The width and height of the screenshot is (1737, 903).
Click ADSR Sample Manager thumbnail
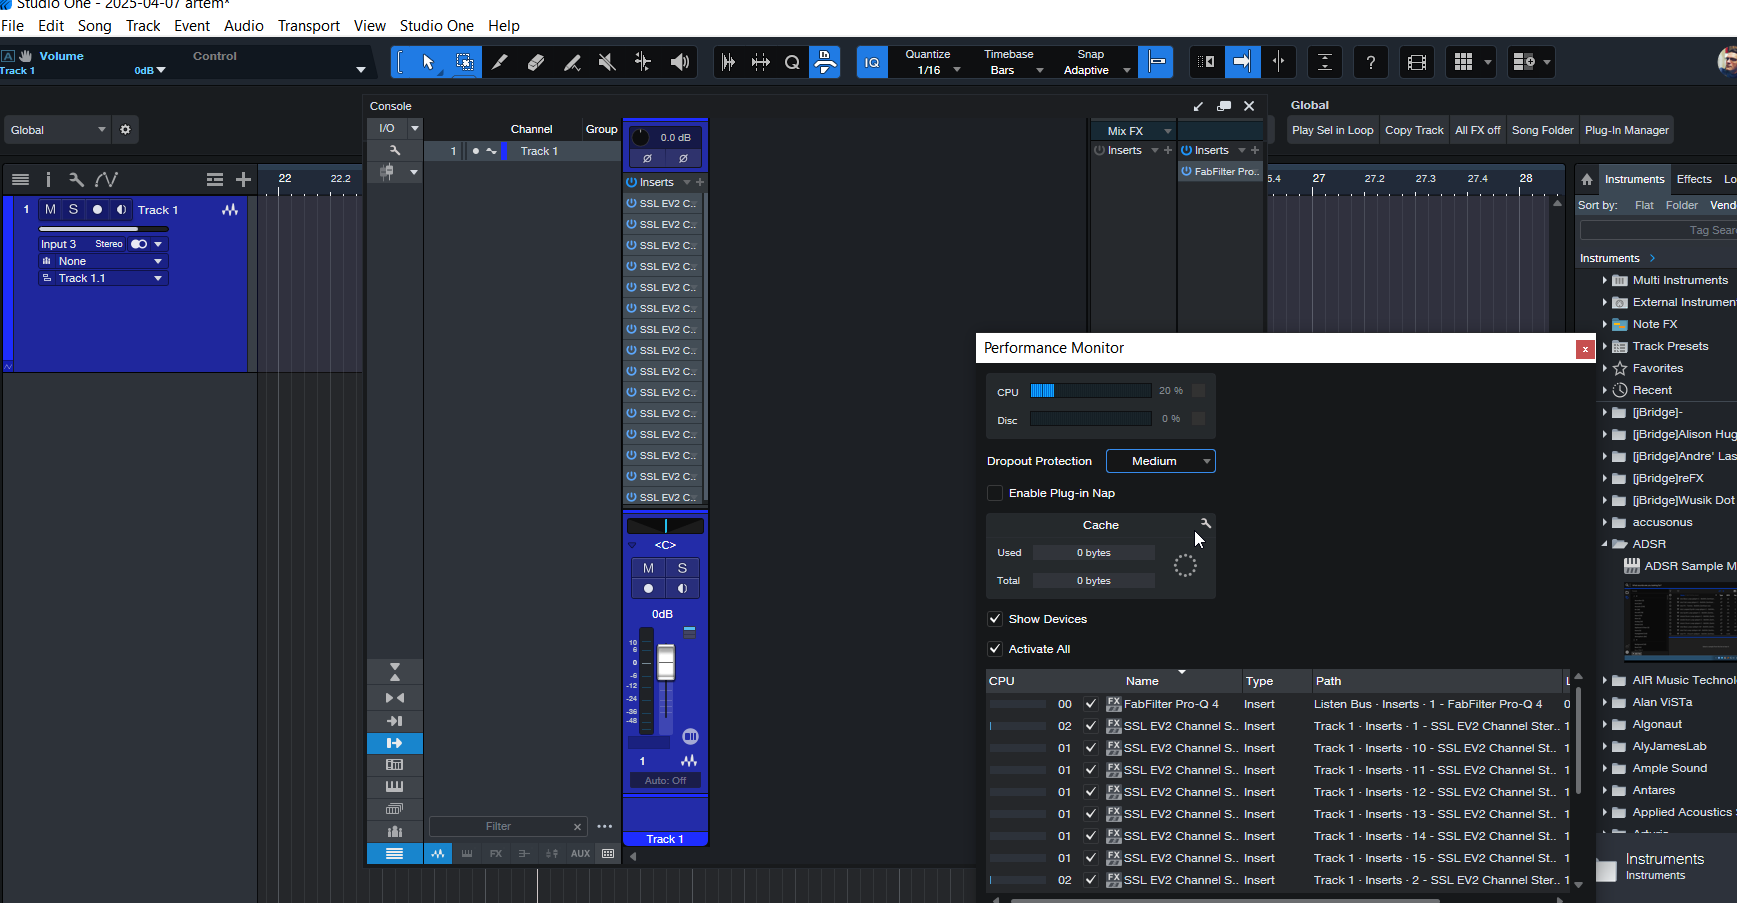[1680, 620]
